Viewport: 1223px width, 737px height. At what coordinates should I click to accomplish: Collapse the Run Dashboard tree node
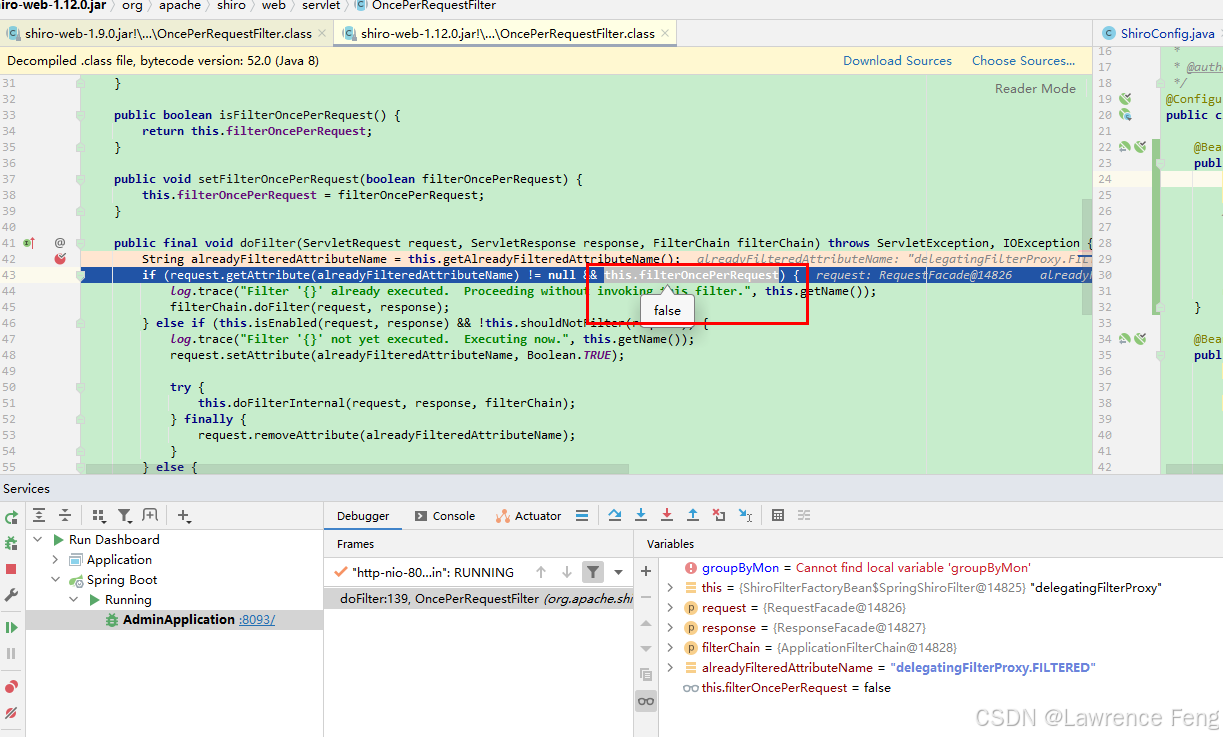click(38, 539)
